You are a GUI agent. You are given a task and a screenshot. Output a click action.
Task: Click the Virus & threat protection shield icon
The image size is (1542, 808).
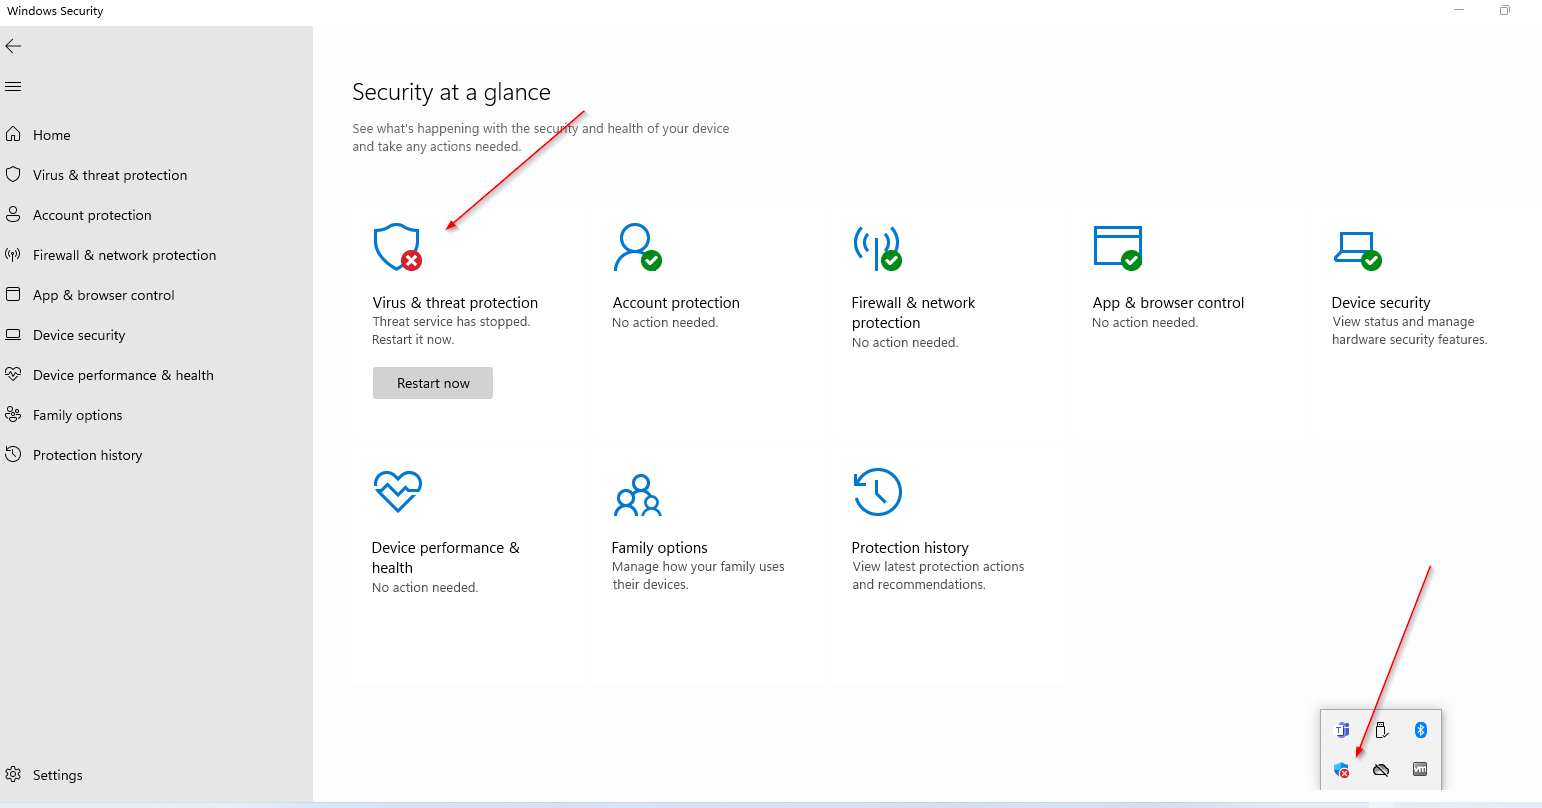click(x=396, y=247)
